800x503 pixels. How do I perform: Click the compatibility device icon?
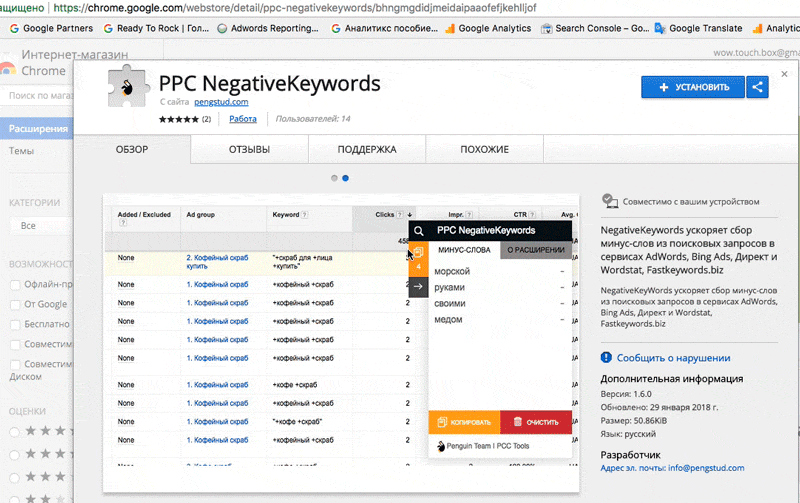tap(610, 201)
